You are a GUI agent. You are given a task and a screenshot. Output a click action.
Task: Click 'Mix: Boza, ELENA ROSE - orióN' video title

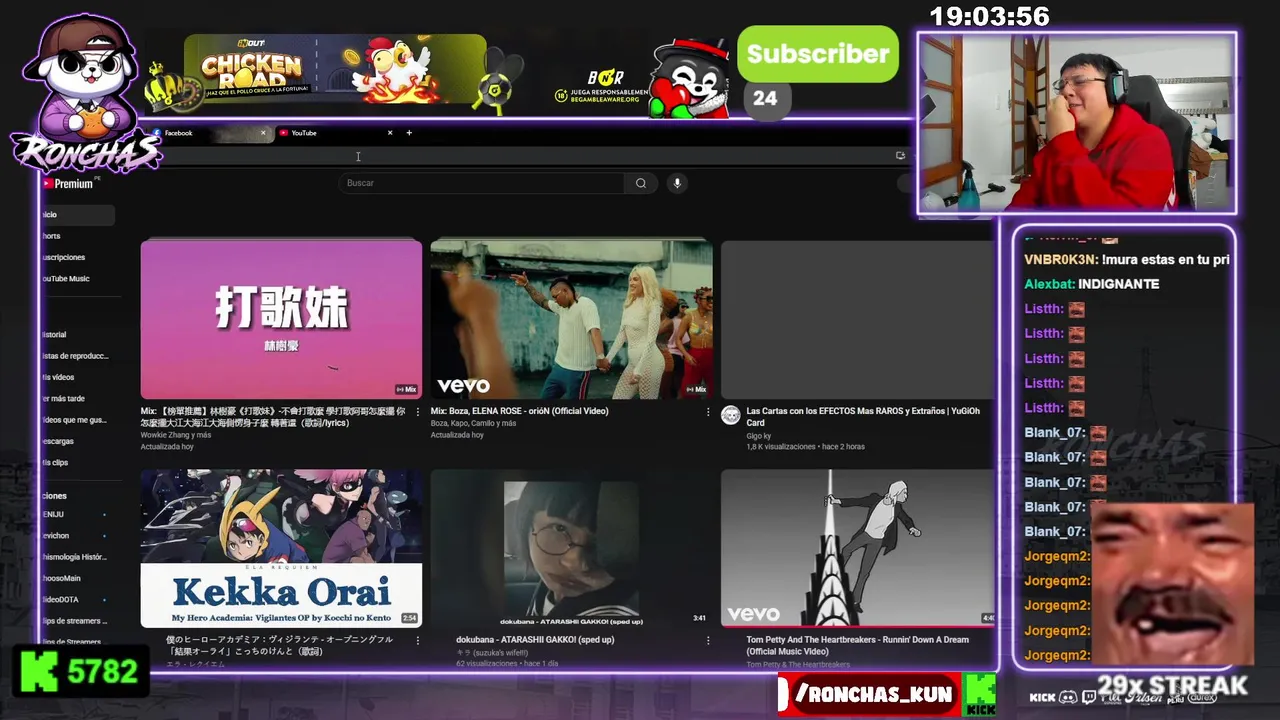tap(519, 411)
